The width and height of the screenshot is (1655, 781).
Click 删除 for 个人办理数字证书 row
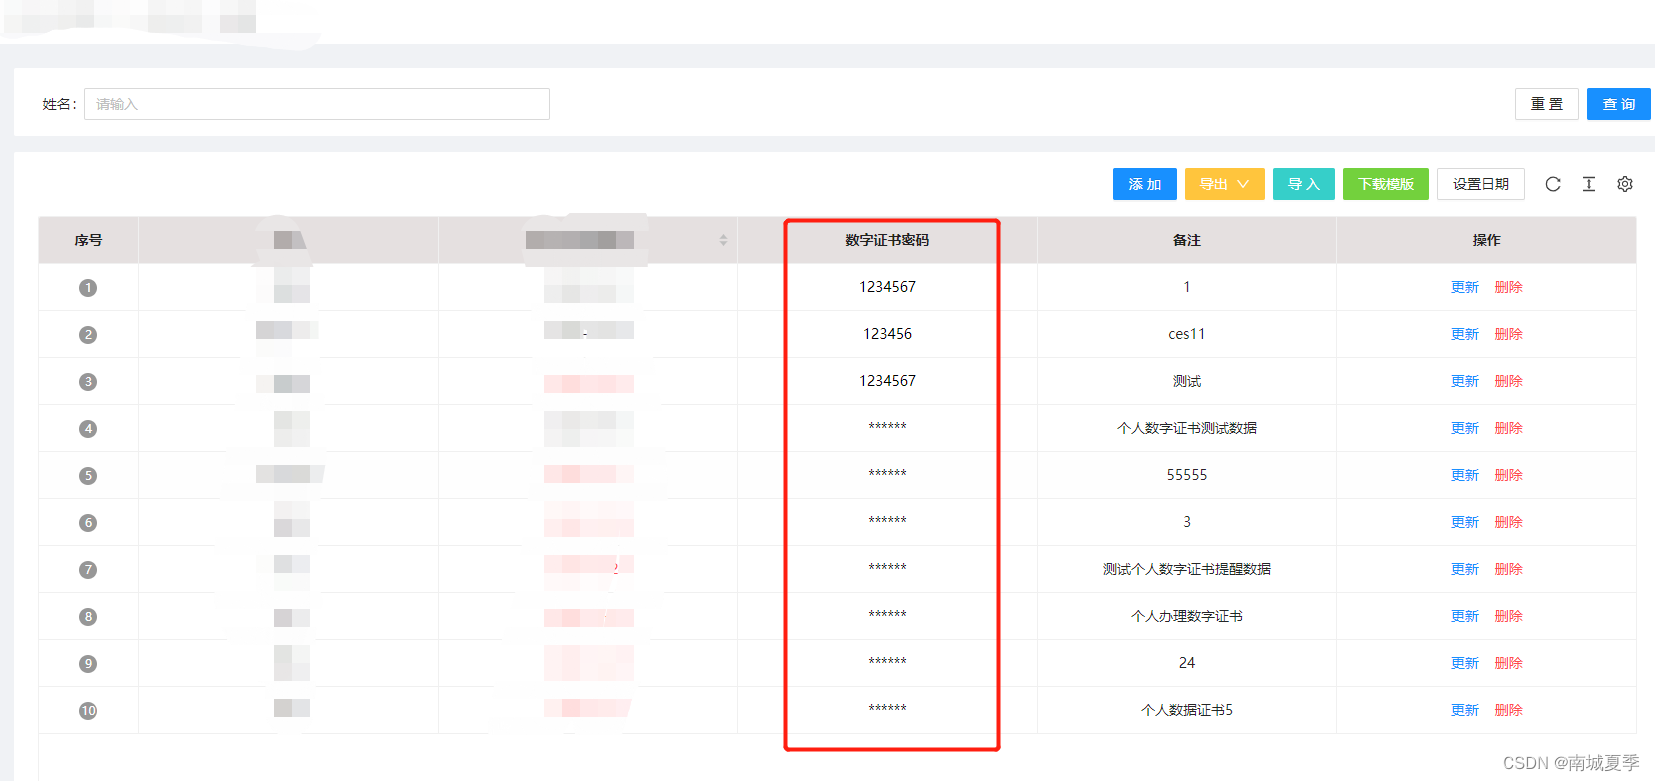coord(1509,616)
